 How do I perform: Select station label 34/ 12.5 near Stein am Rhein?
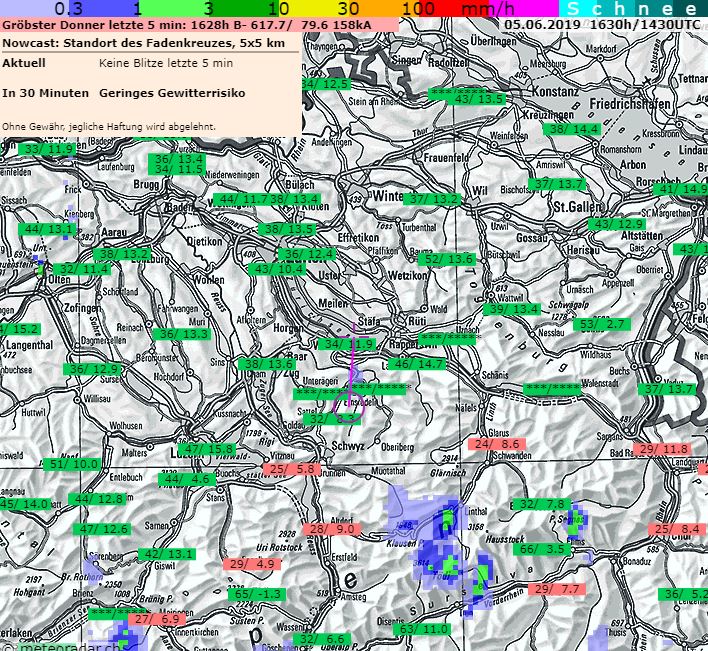click(x=326, y=84)
